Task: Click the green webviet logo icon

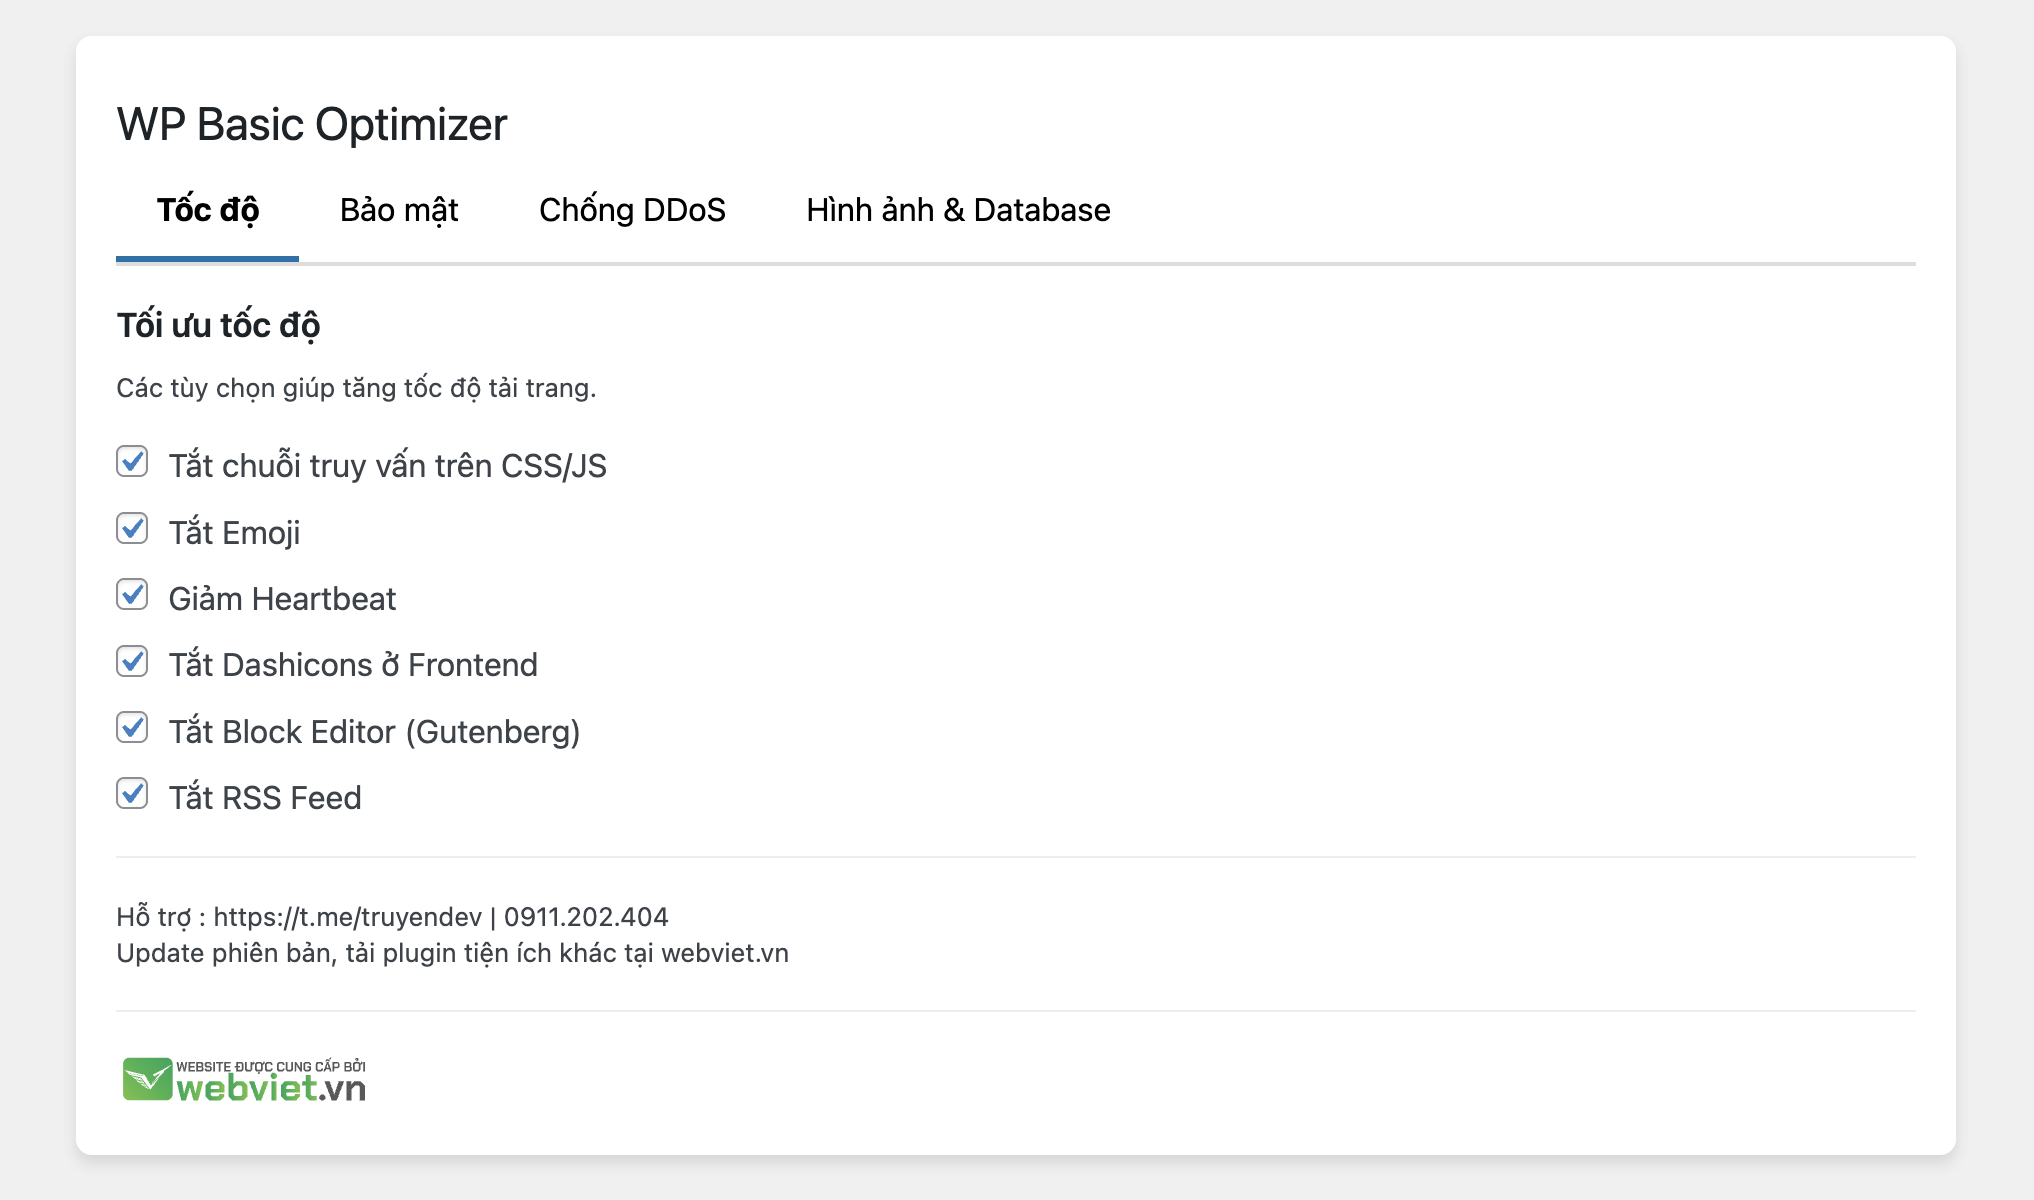Action: click(x=147, y=1079)
